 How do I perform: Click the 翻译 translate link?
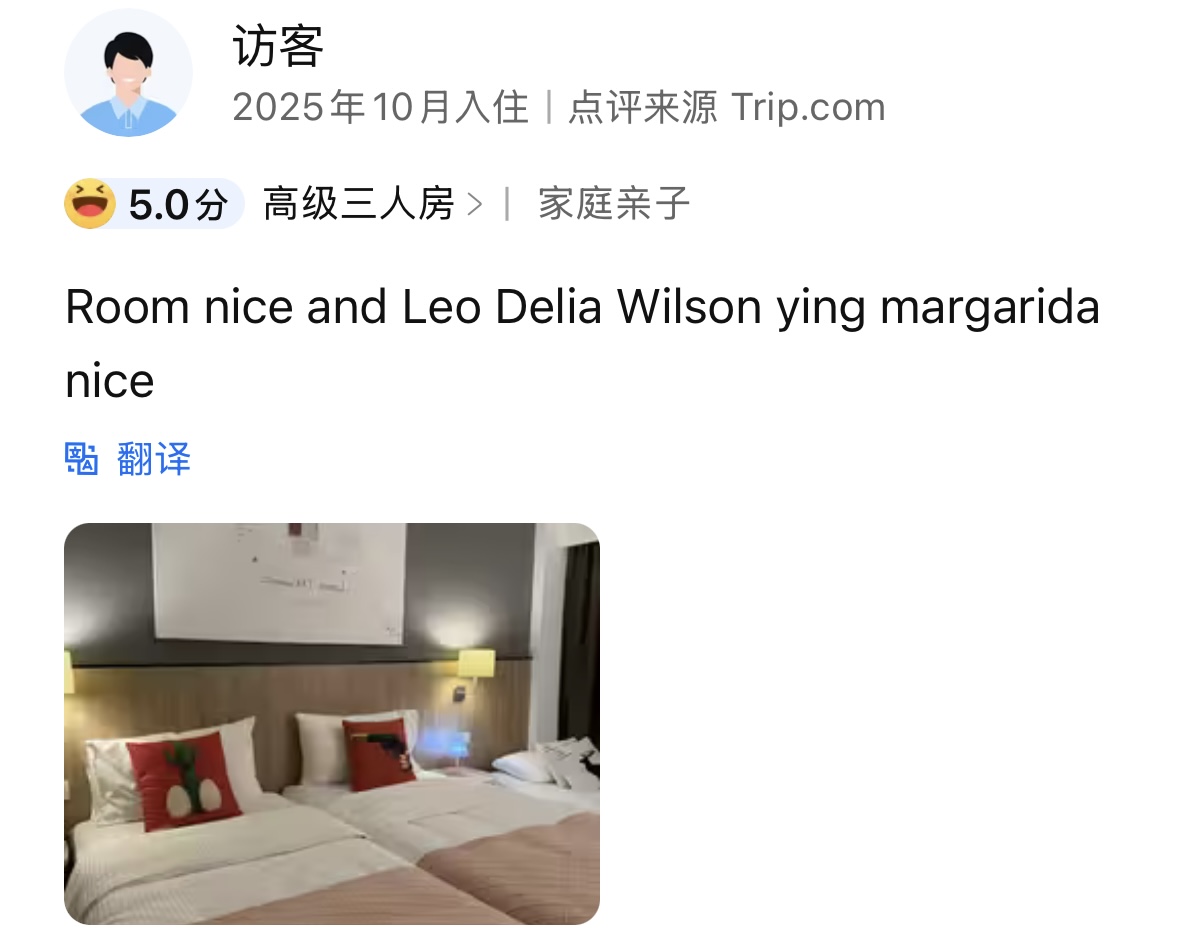click(x=154, y=459)
